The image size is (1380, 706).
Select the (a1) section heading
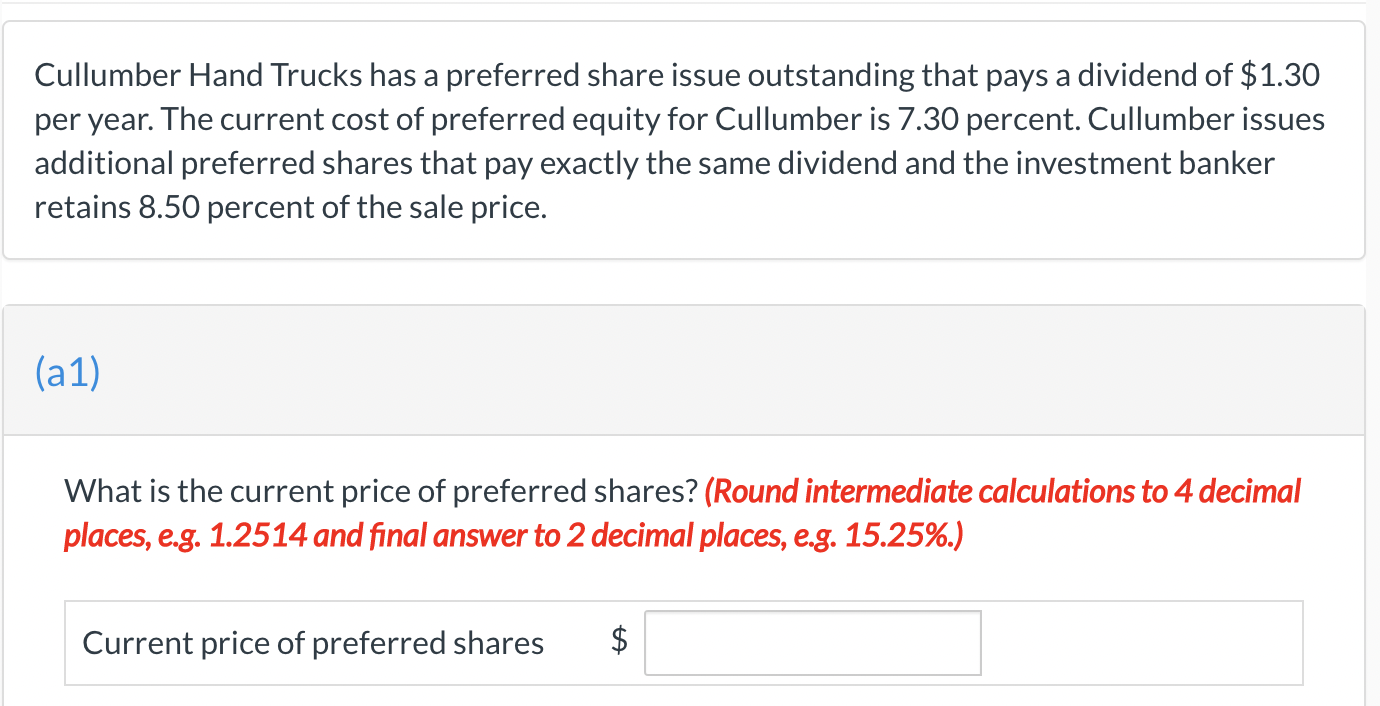[67, 372]
